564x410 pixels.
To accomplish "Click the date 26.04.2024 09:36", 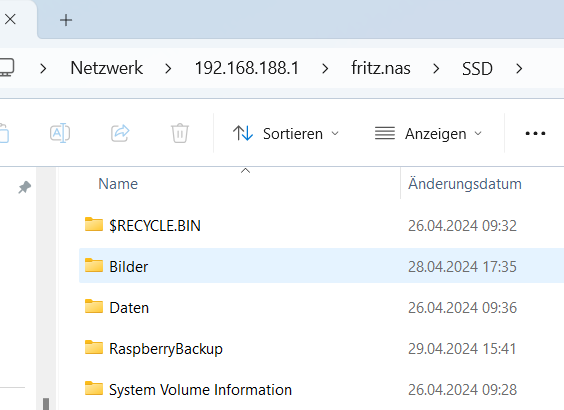I will [462, 308].
